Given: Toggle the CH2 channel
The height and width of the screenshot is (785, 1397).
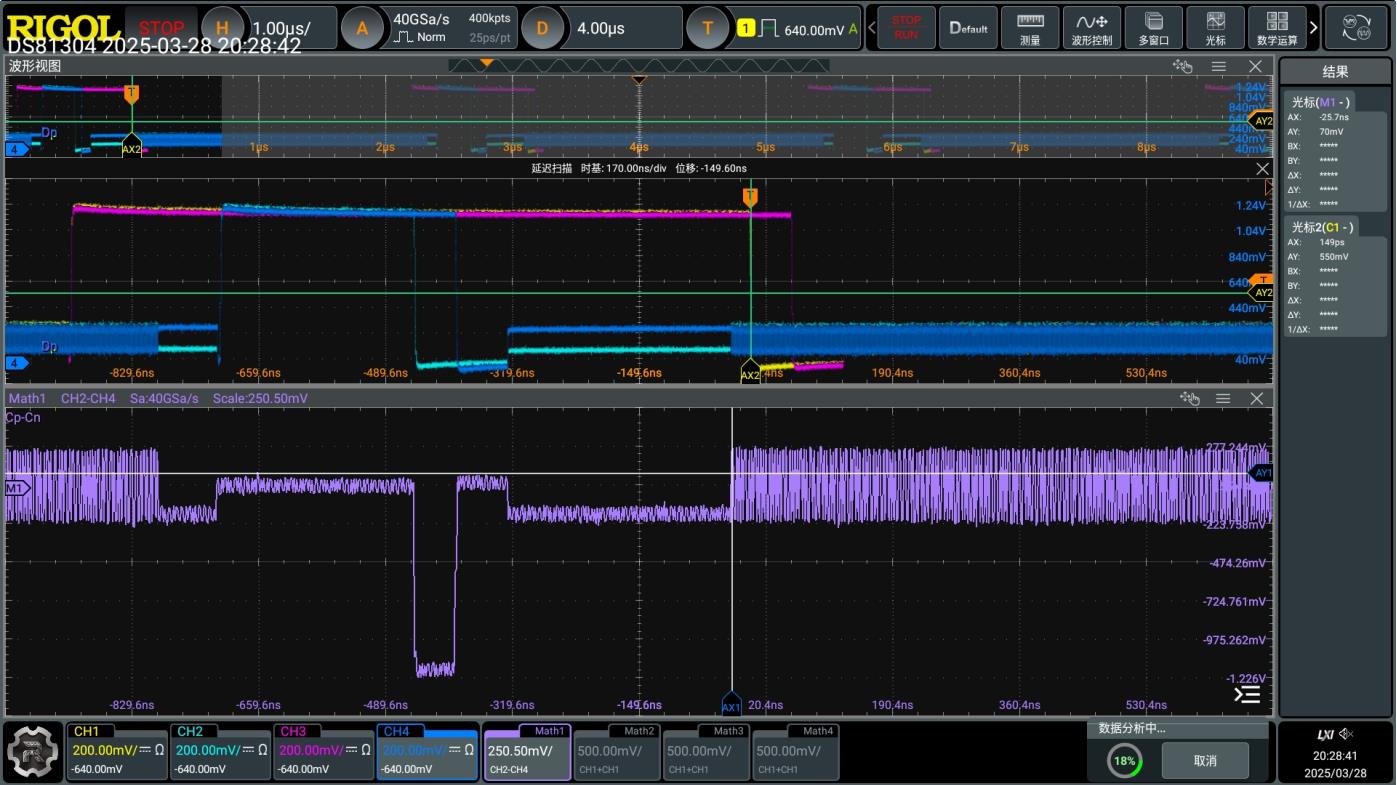Looking at the screenshot, I should point(220,751).
